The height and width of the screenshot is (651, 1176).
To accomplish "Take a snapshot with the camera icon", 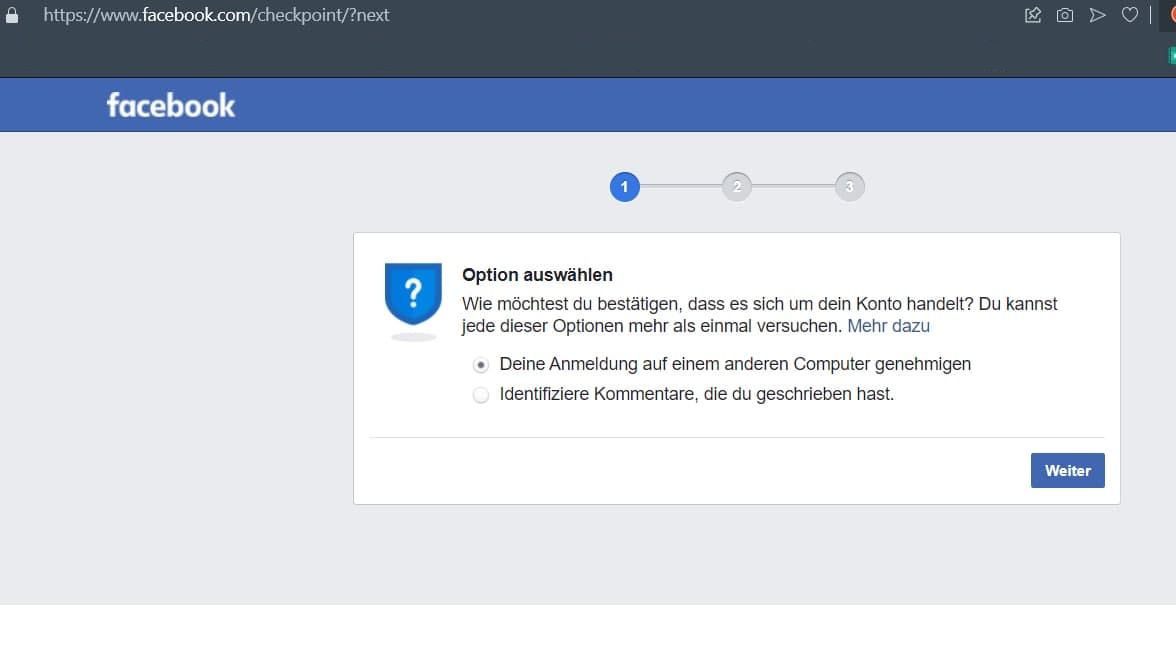I will [1064, 15].
